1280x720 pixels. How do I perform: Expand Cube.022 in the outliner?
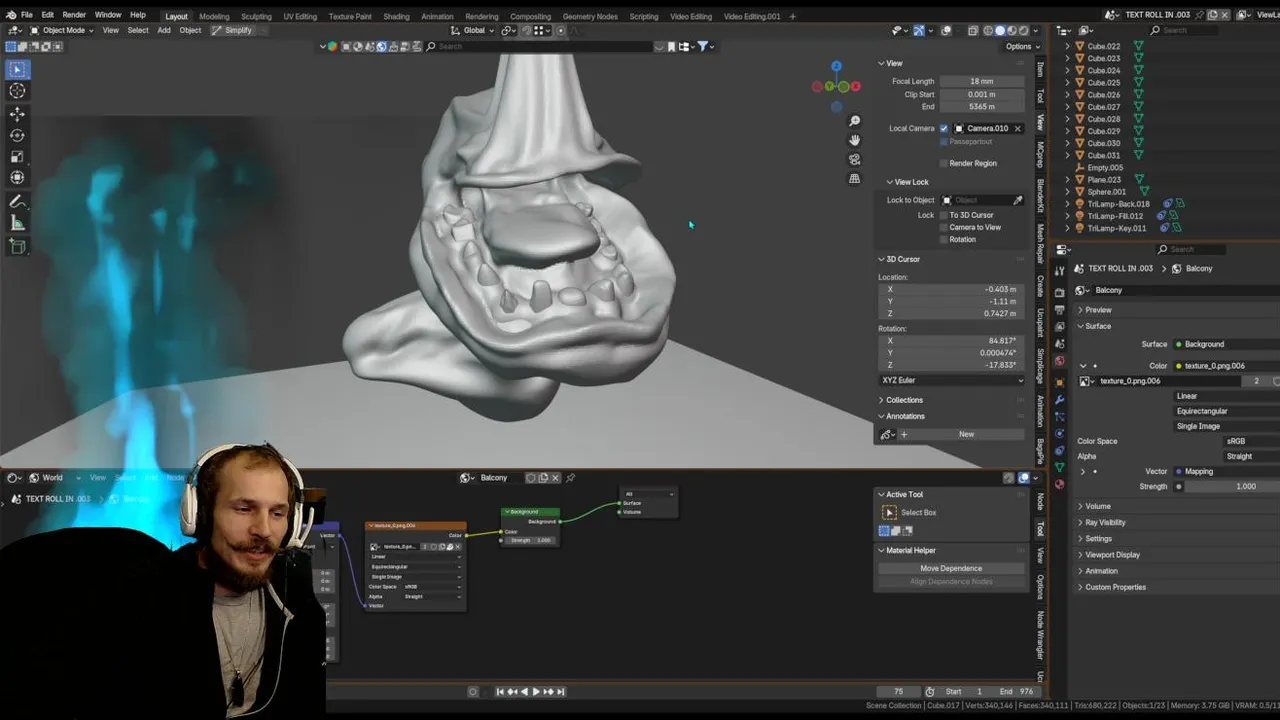(1067, 46)
